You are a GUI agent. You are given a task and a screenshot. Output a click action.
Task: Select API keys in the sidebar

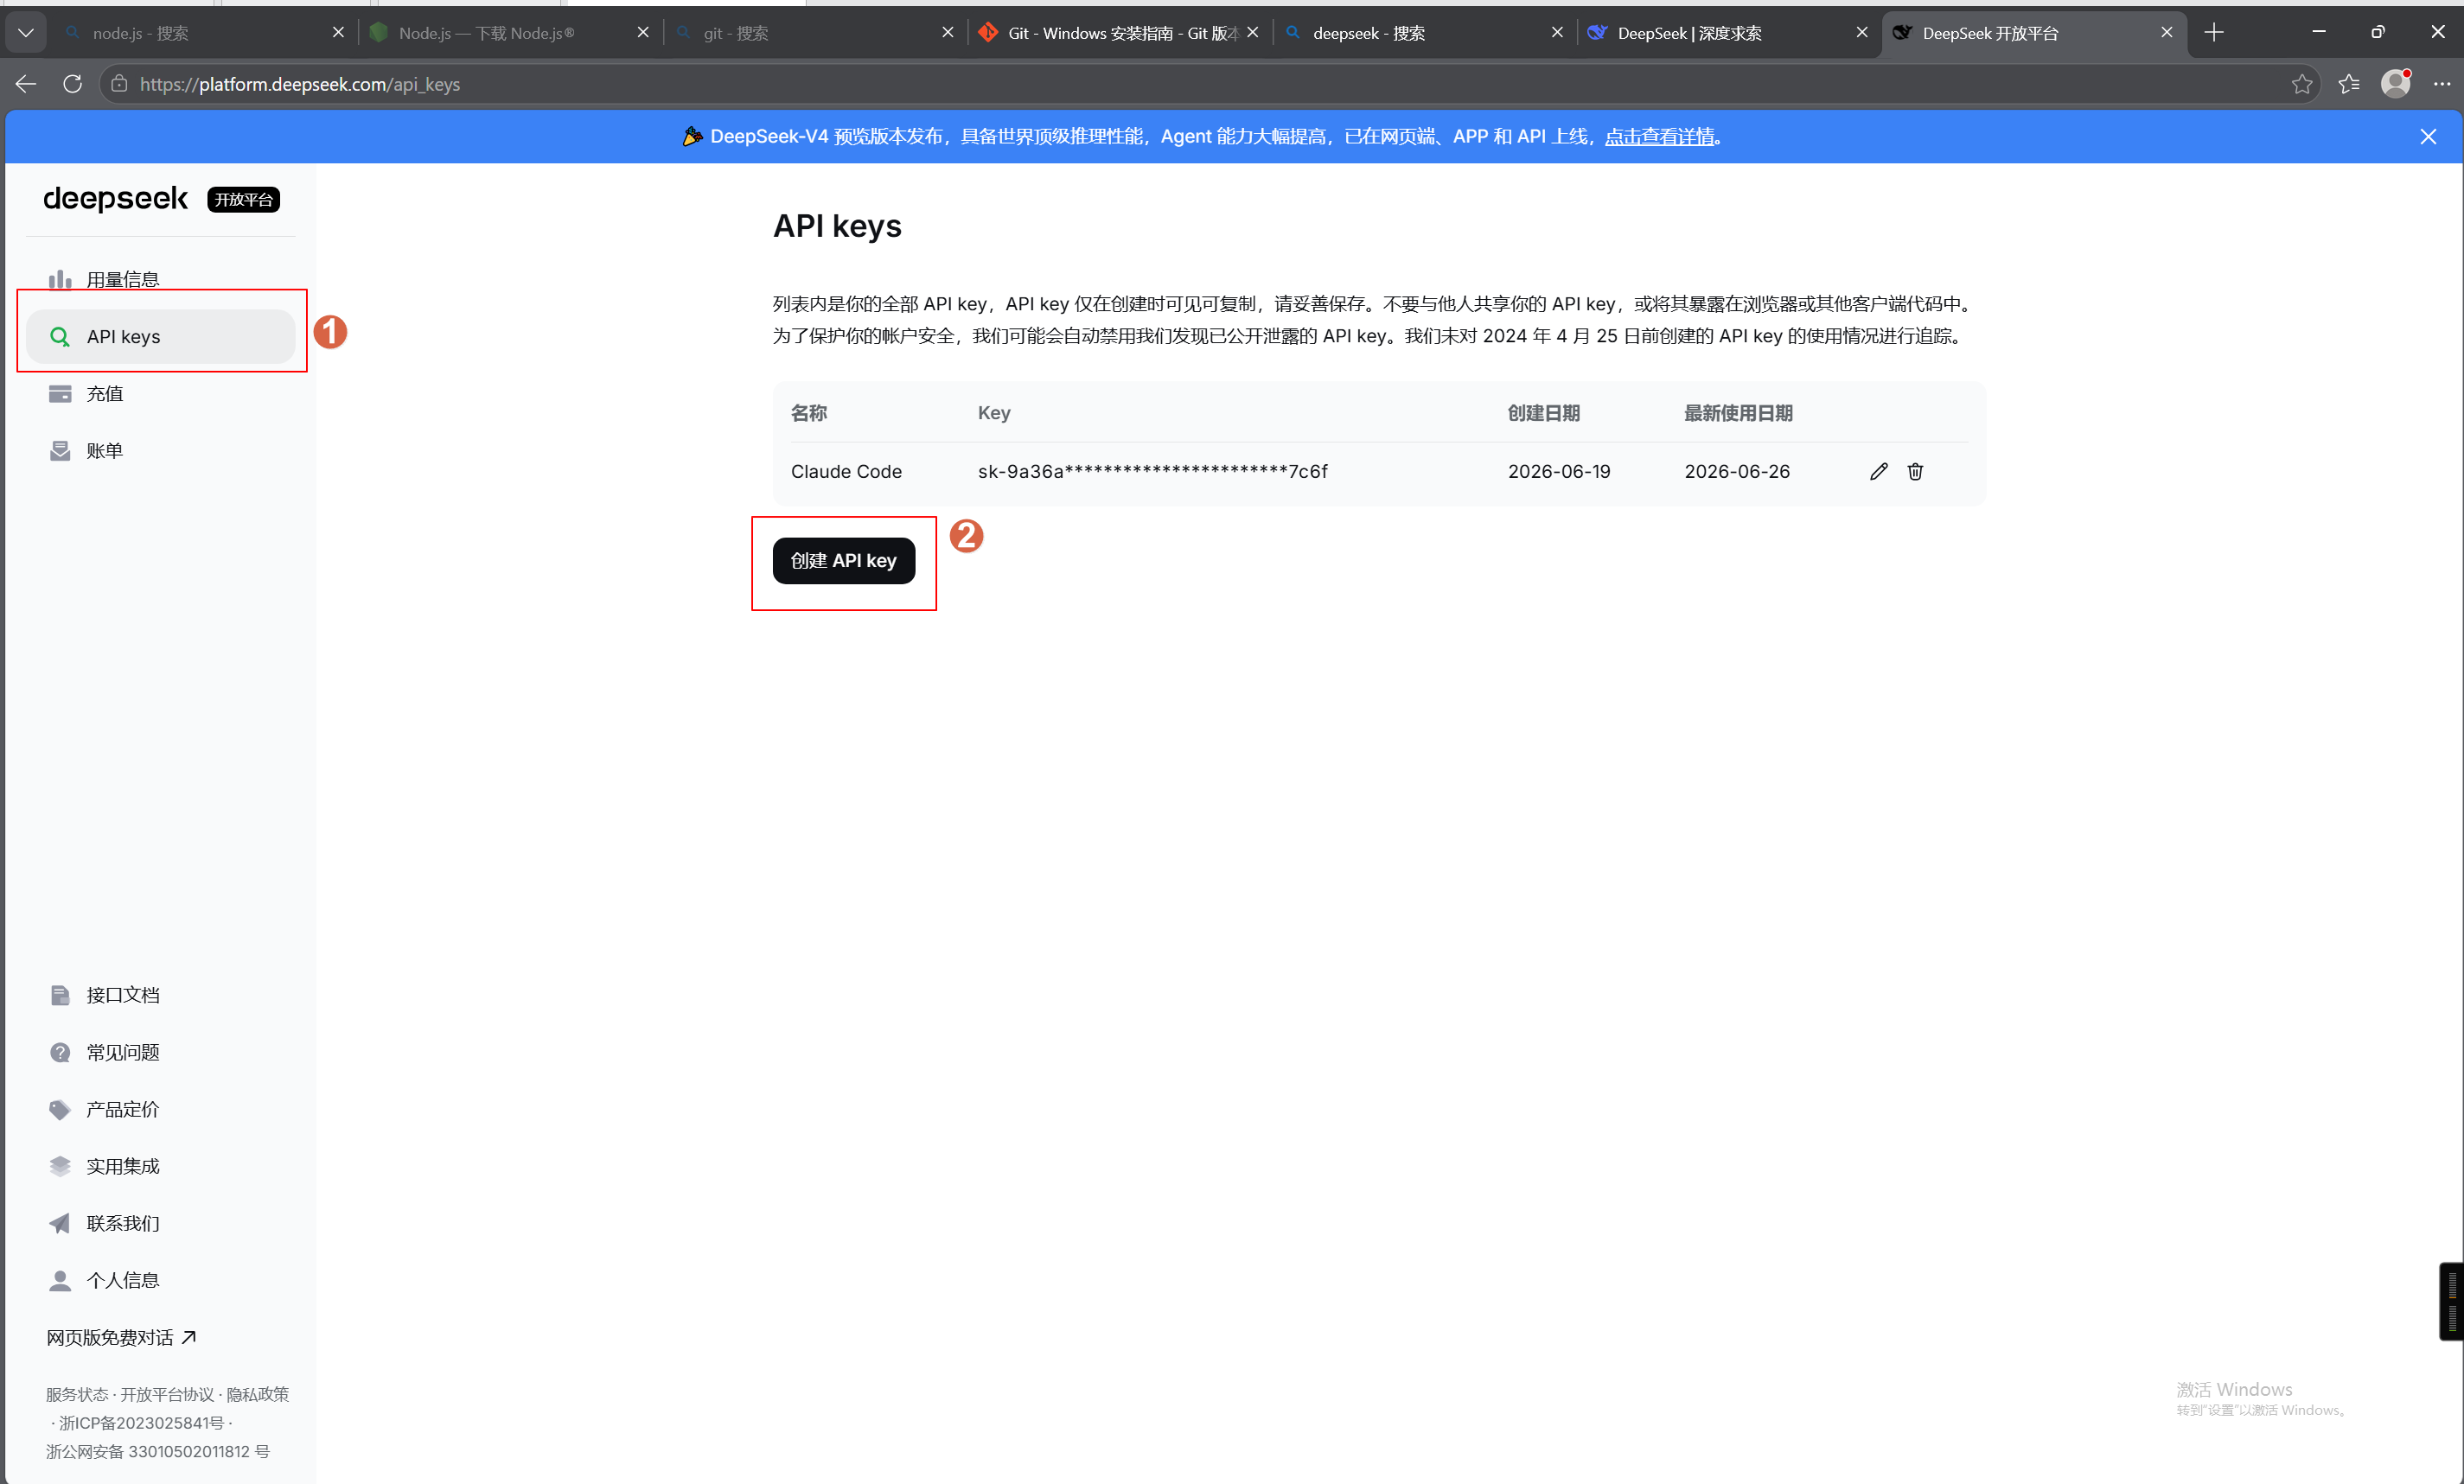(x=160, y=336)
